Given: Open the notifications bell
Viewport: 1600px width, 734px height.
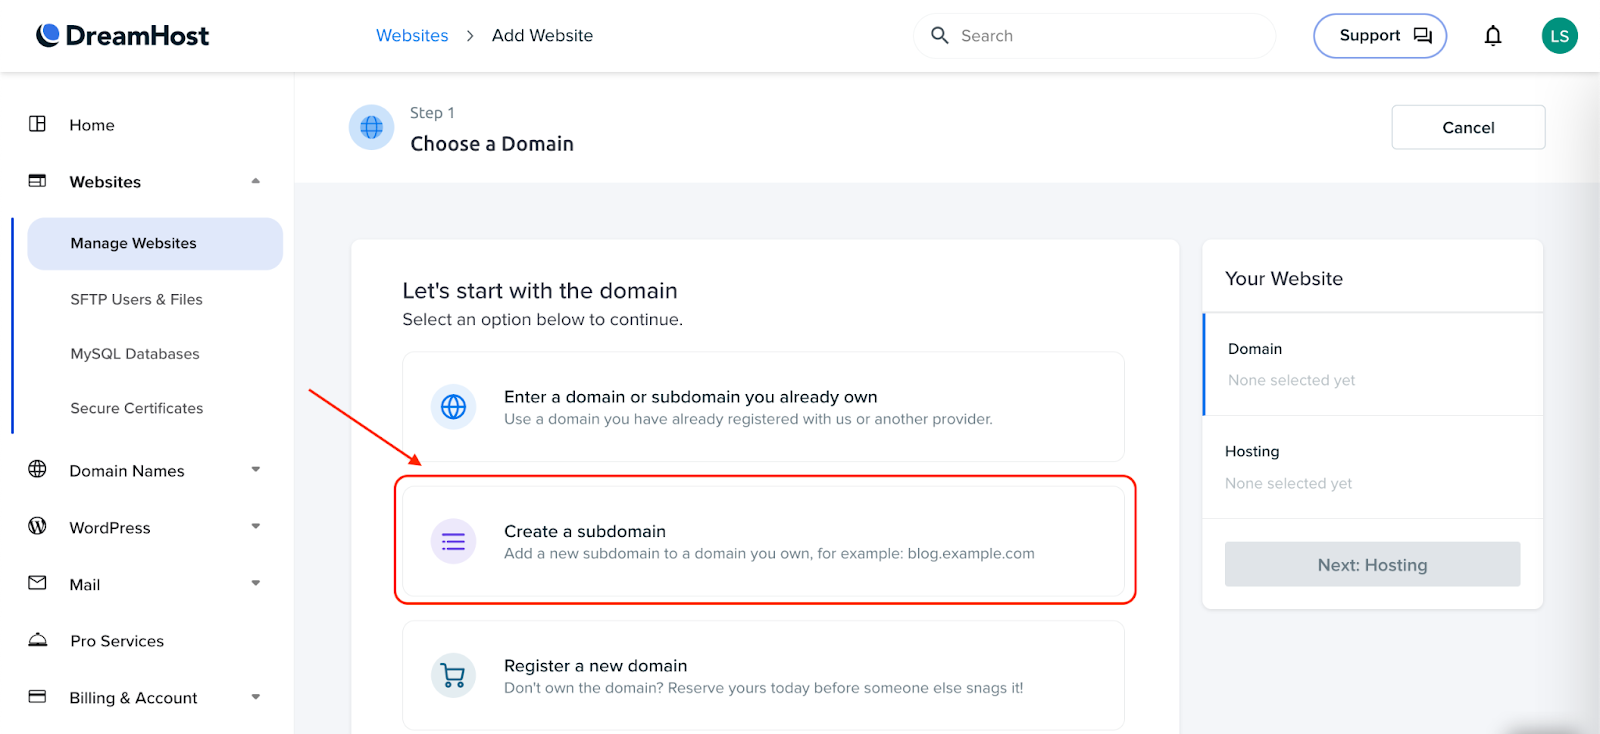Looking at the screenshot, I should pos(1492,36).
